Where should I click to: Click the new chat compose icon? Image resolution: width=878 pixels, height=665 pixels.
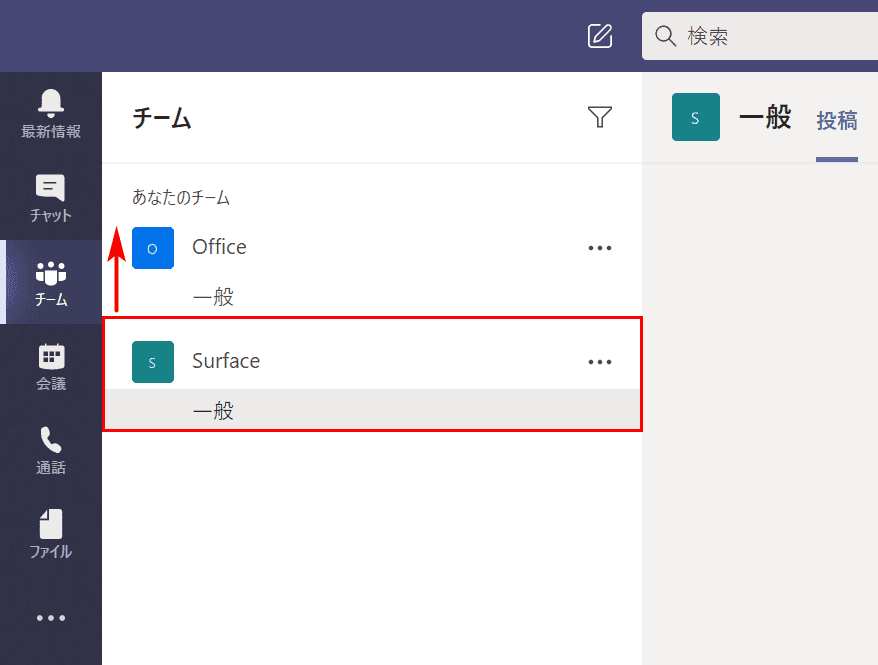600,36
